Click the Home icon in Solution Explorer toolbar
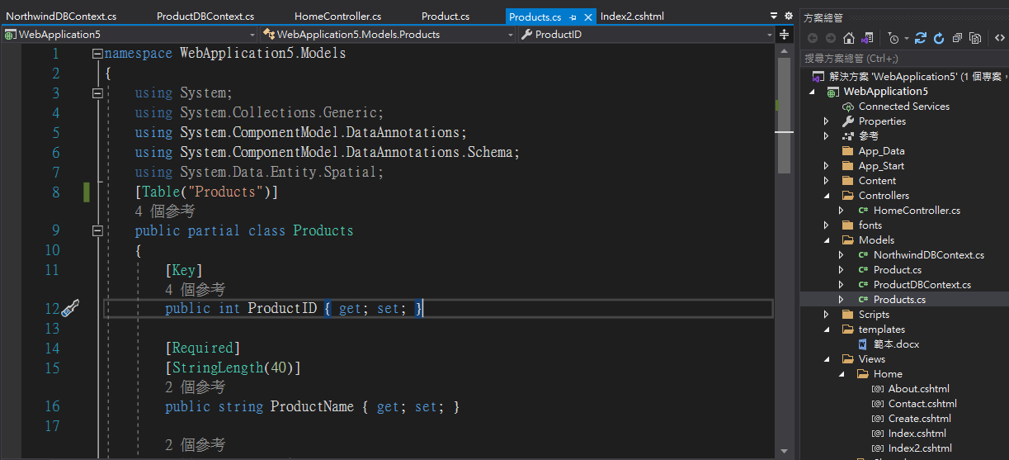 click(x=849, y=38)
